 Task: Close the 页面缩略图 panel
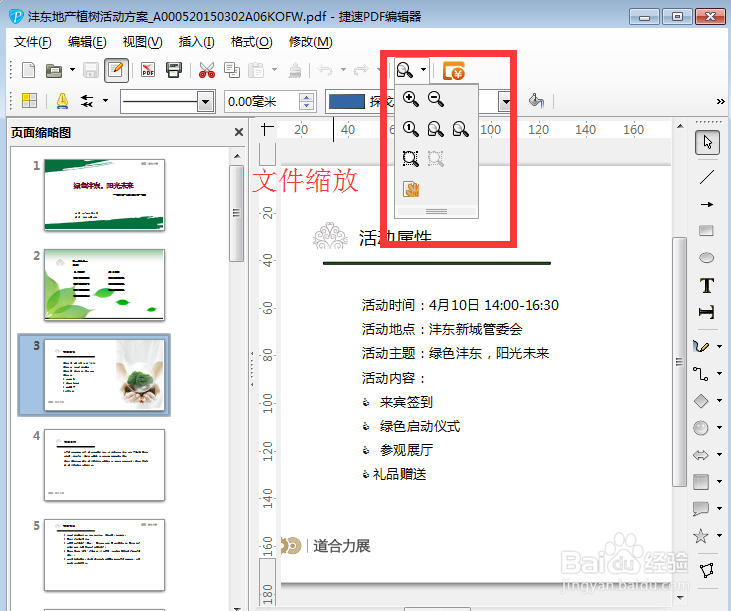click(239, 132)
